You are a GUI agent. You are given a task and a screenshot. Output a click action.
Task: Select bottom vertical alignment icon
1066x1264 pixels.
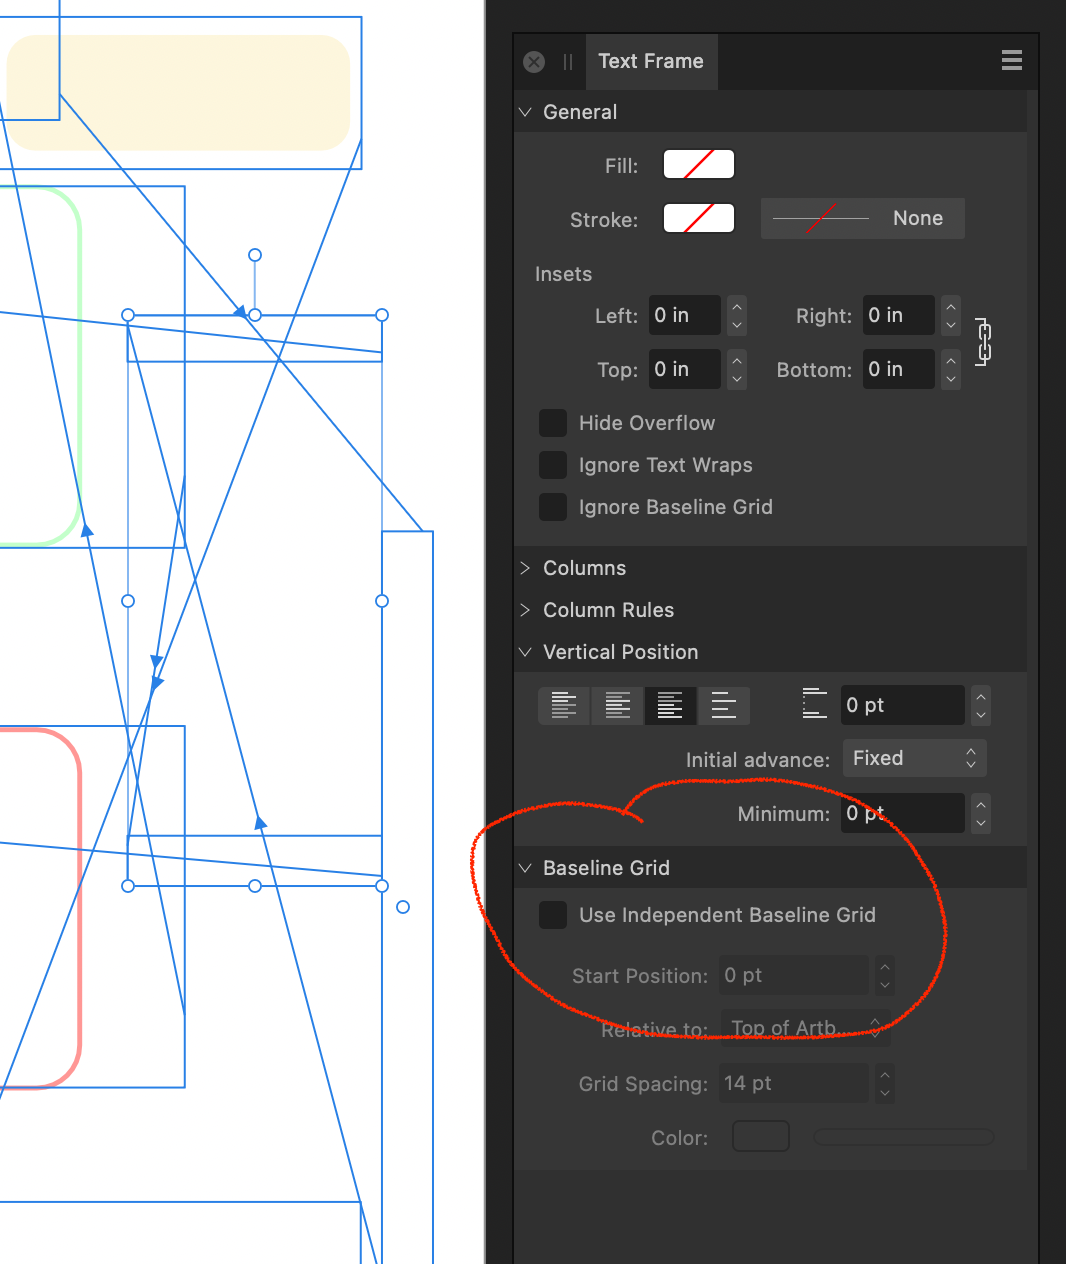pyautogui.click(x=671, y=705)
